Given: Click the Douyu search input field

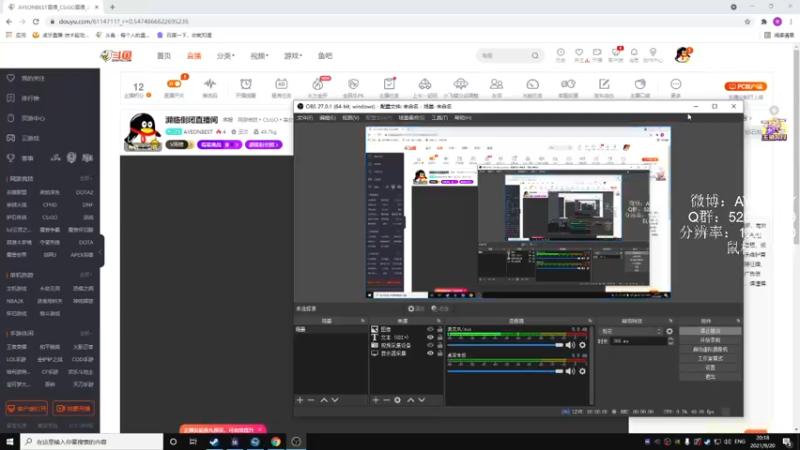Looking at the screenshot, I should tap(504, 56).
